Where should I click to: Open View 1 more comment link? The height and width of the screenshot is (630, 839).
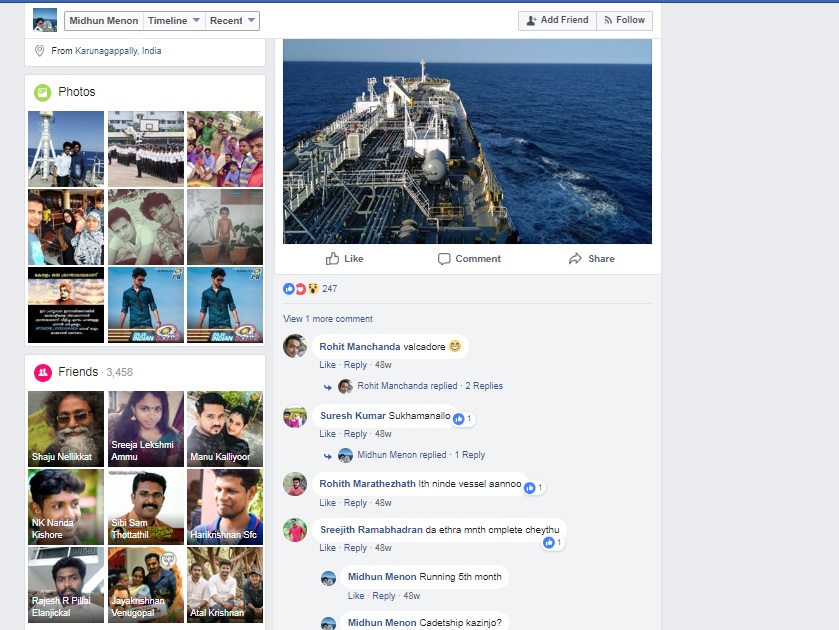(x=327, y=319)
